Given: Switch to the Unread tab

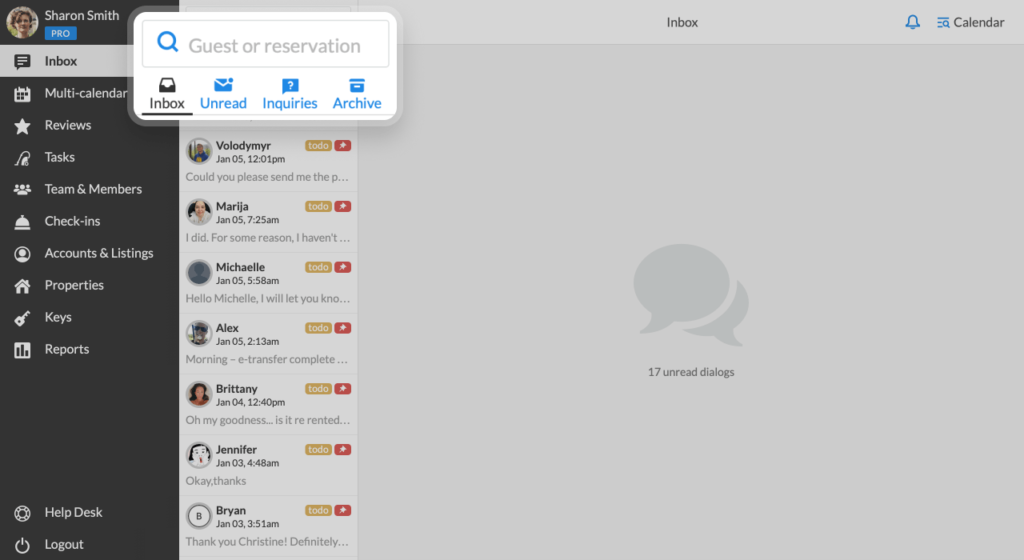Looking at the screenshot, I should pyautogui.click(x=223, y=94).
